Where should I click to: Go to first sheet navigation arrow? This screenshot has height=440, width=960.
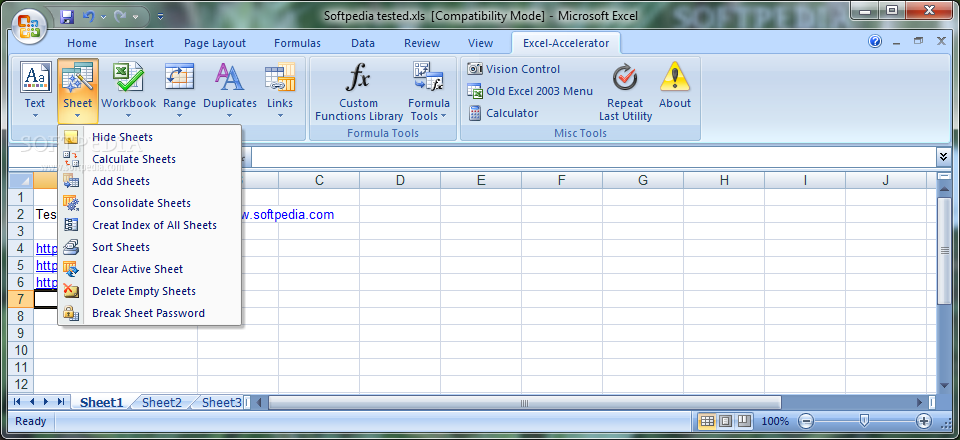click(17, 402)
